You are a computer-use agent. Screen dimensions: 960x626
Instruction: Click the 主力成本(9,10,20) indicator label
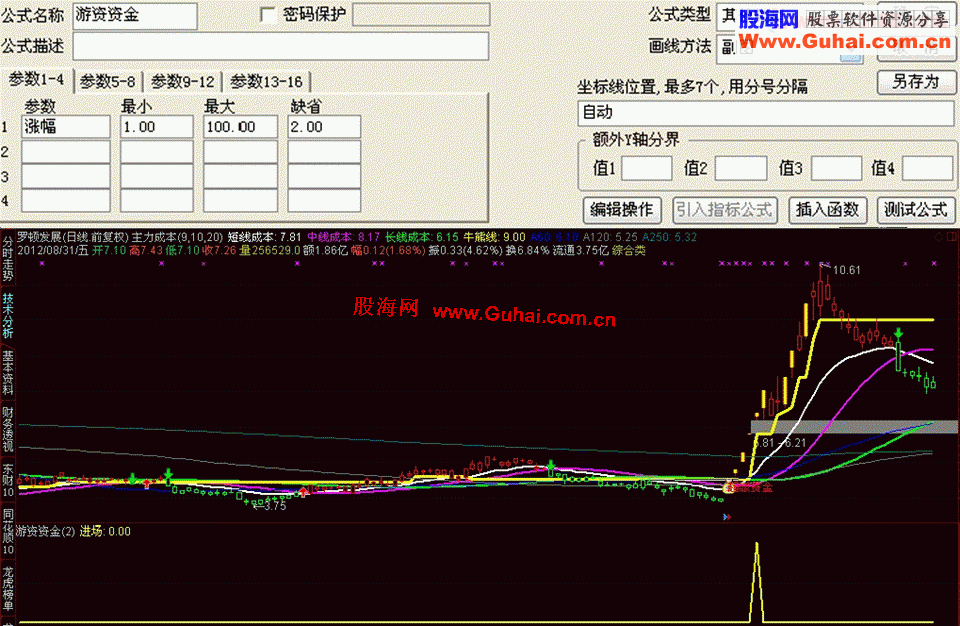point(178,237)
